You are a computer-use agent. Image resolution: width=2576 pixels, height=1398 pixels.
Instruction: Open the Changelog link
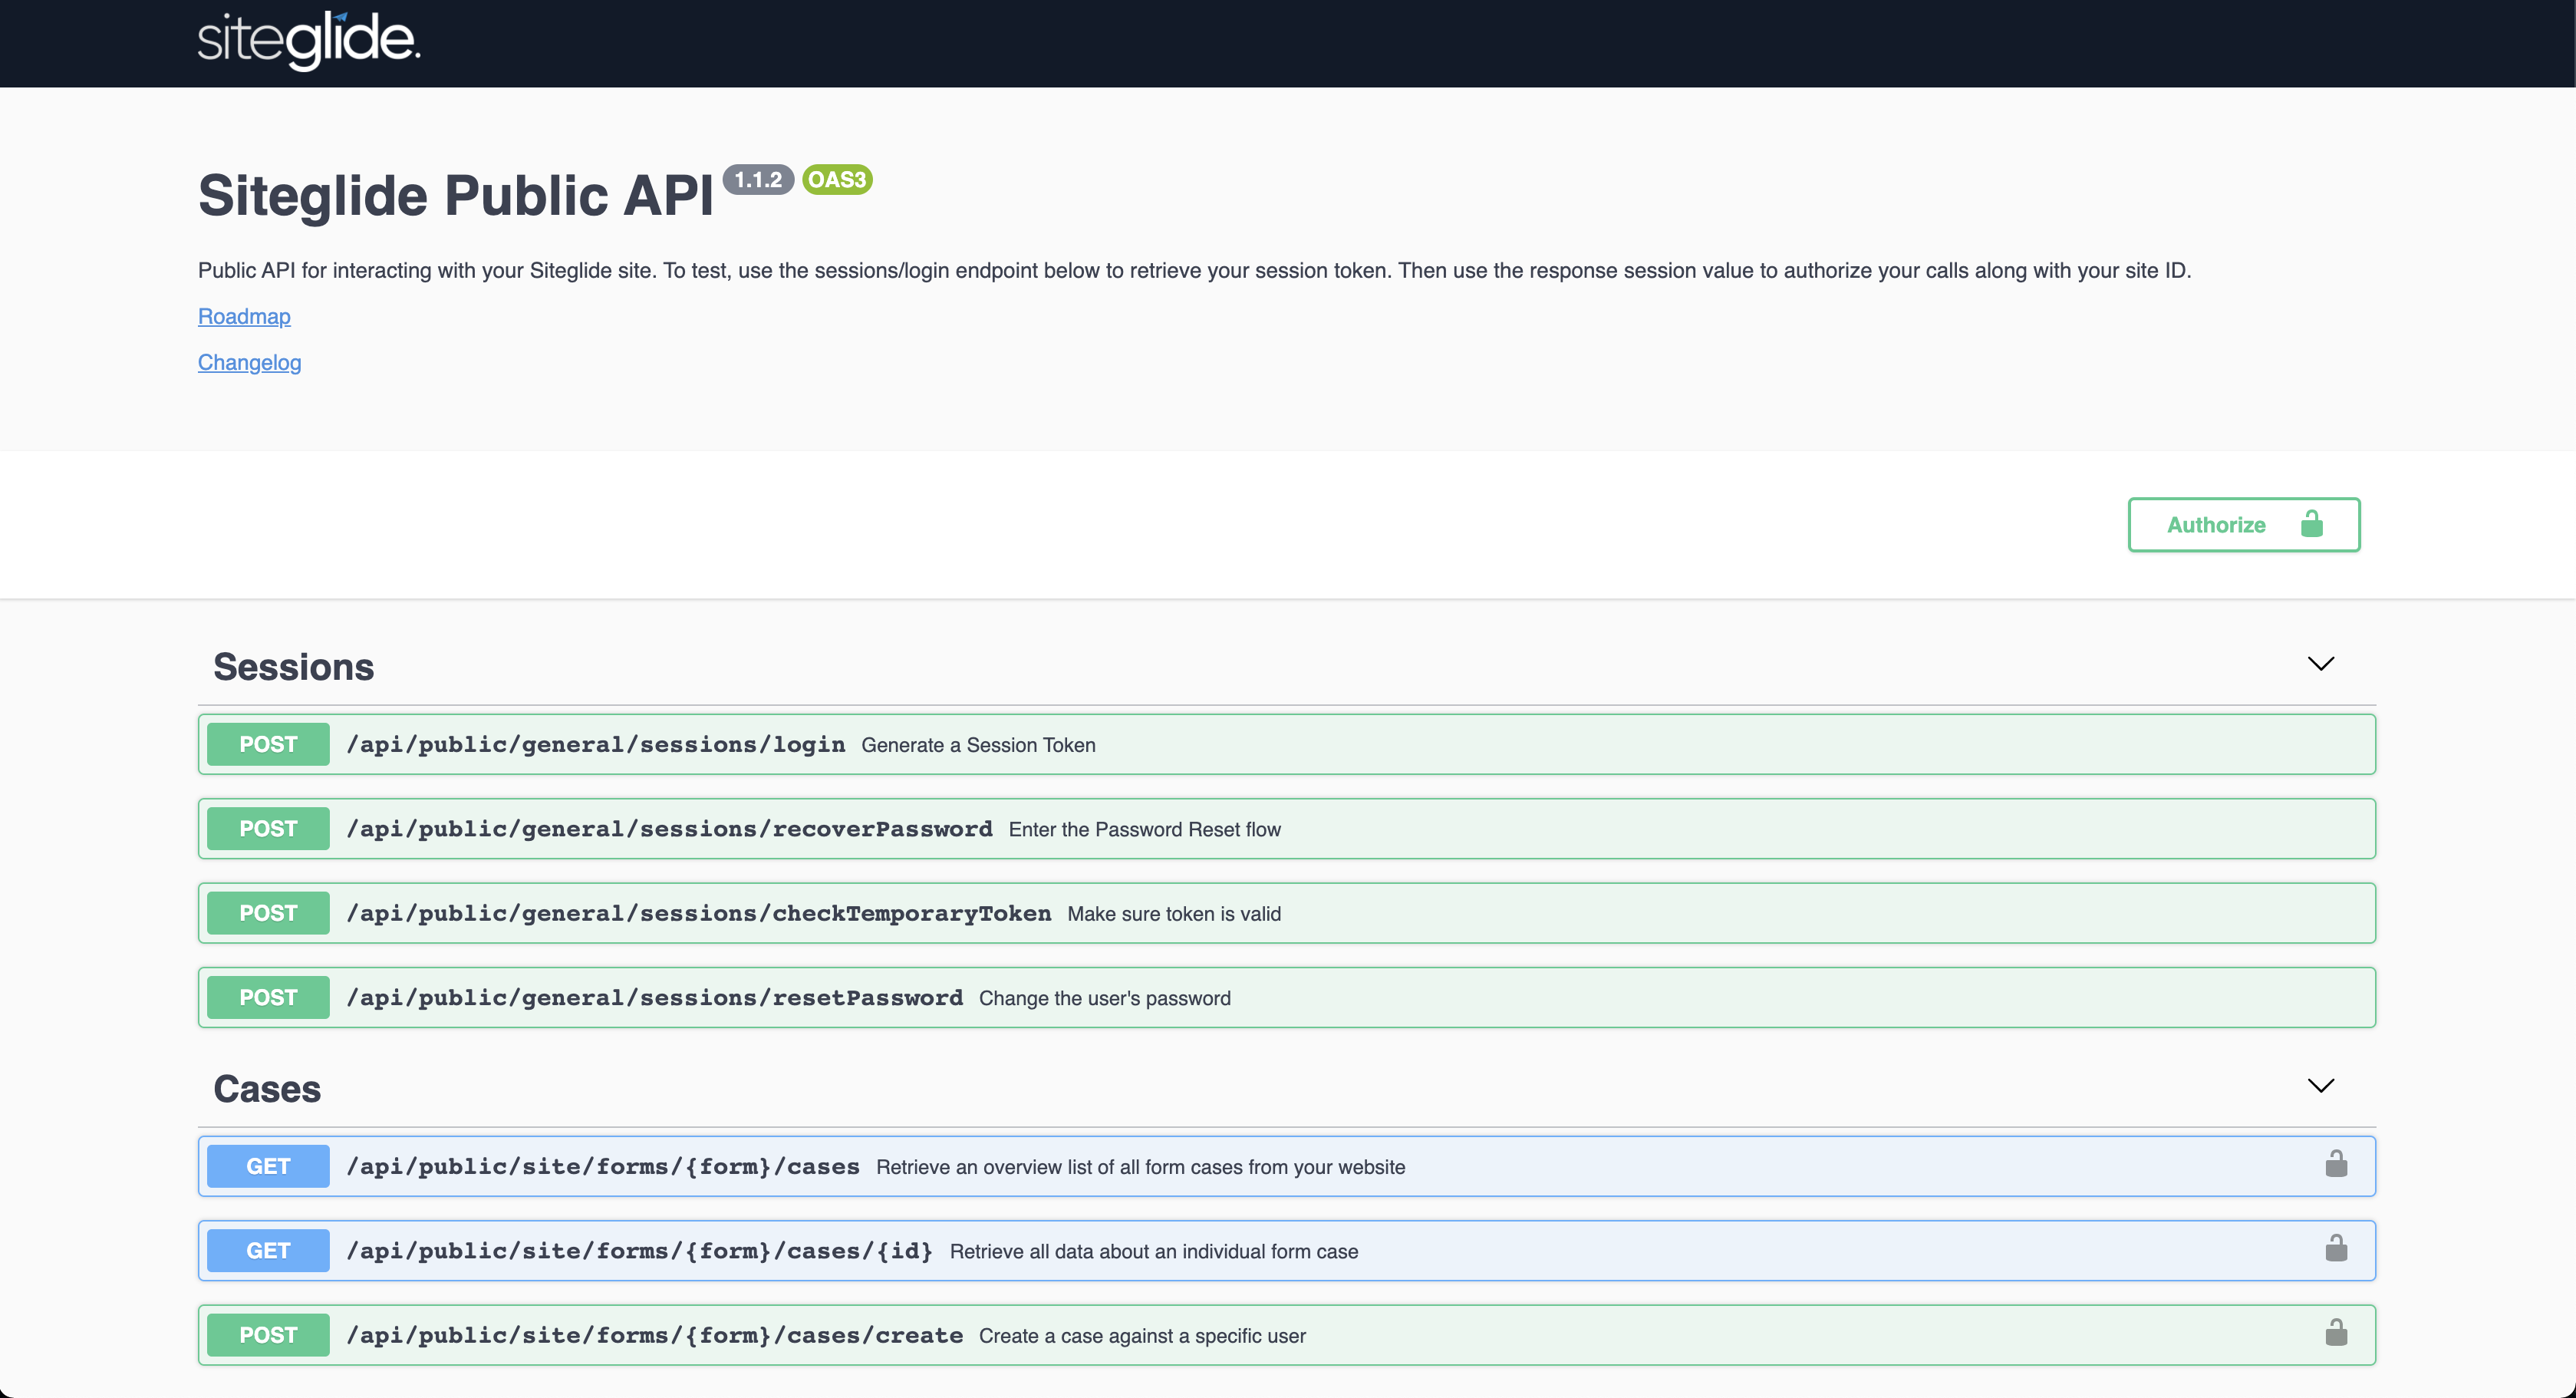point(249,362)
